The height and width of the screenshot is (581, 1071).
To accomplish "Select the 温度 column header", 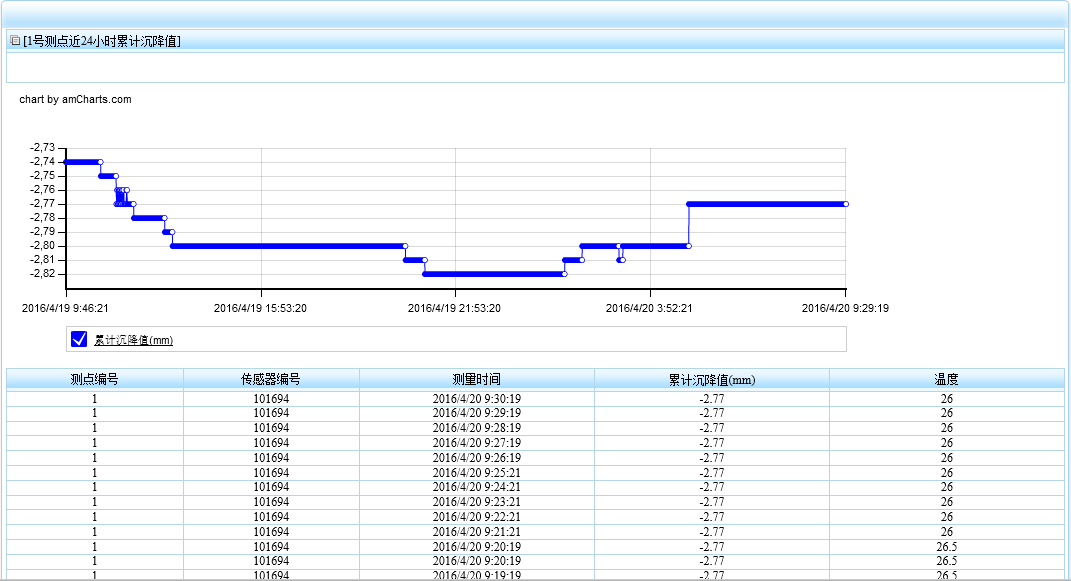I will click(x=946, y=380).
